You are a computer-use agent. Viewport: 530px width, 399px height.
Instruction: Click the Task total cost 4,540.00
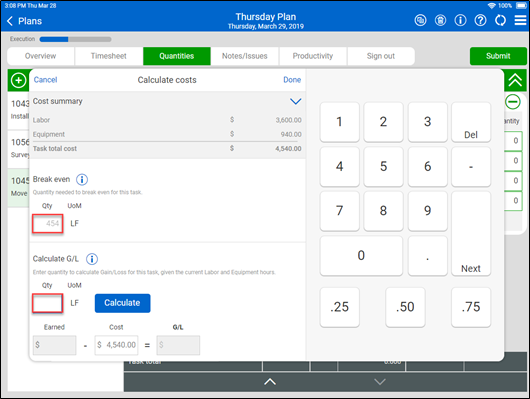(288, 148)
